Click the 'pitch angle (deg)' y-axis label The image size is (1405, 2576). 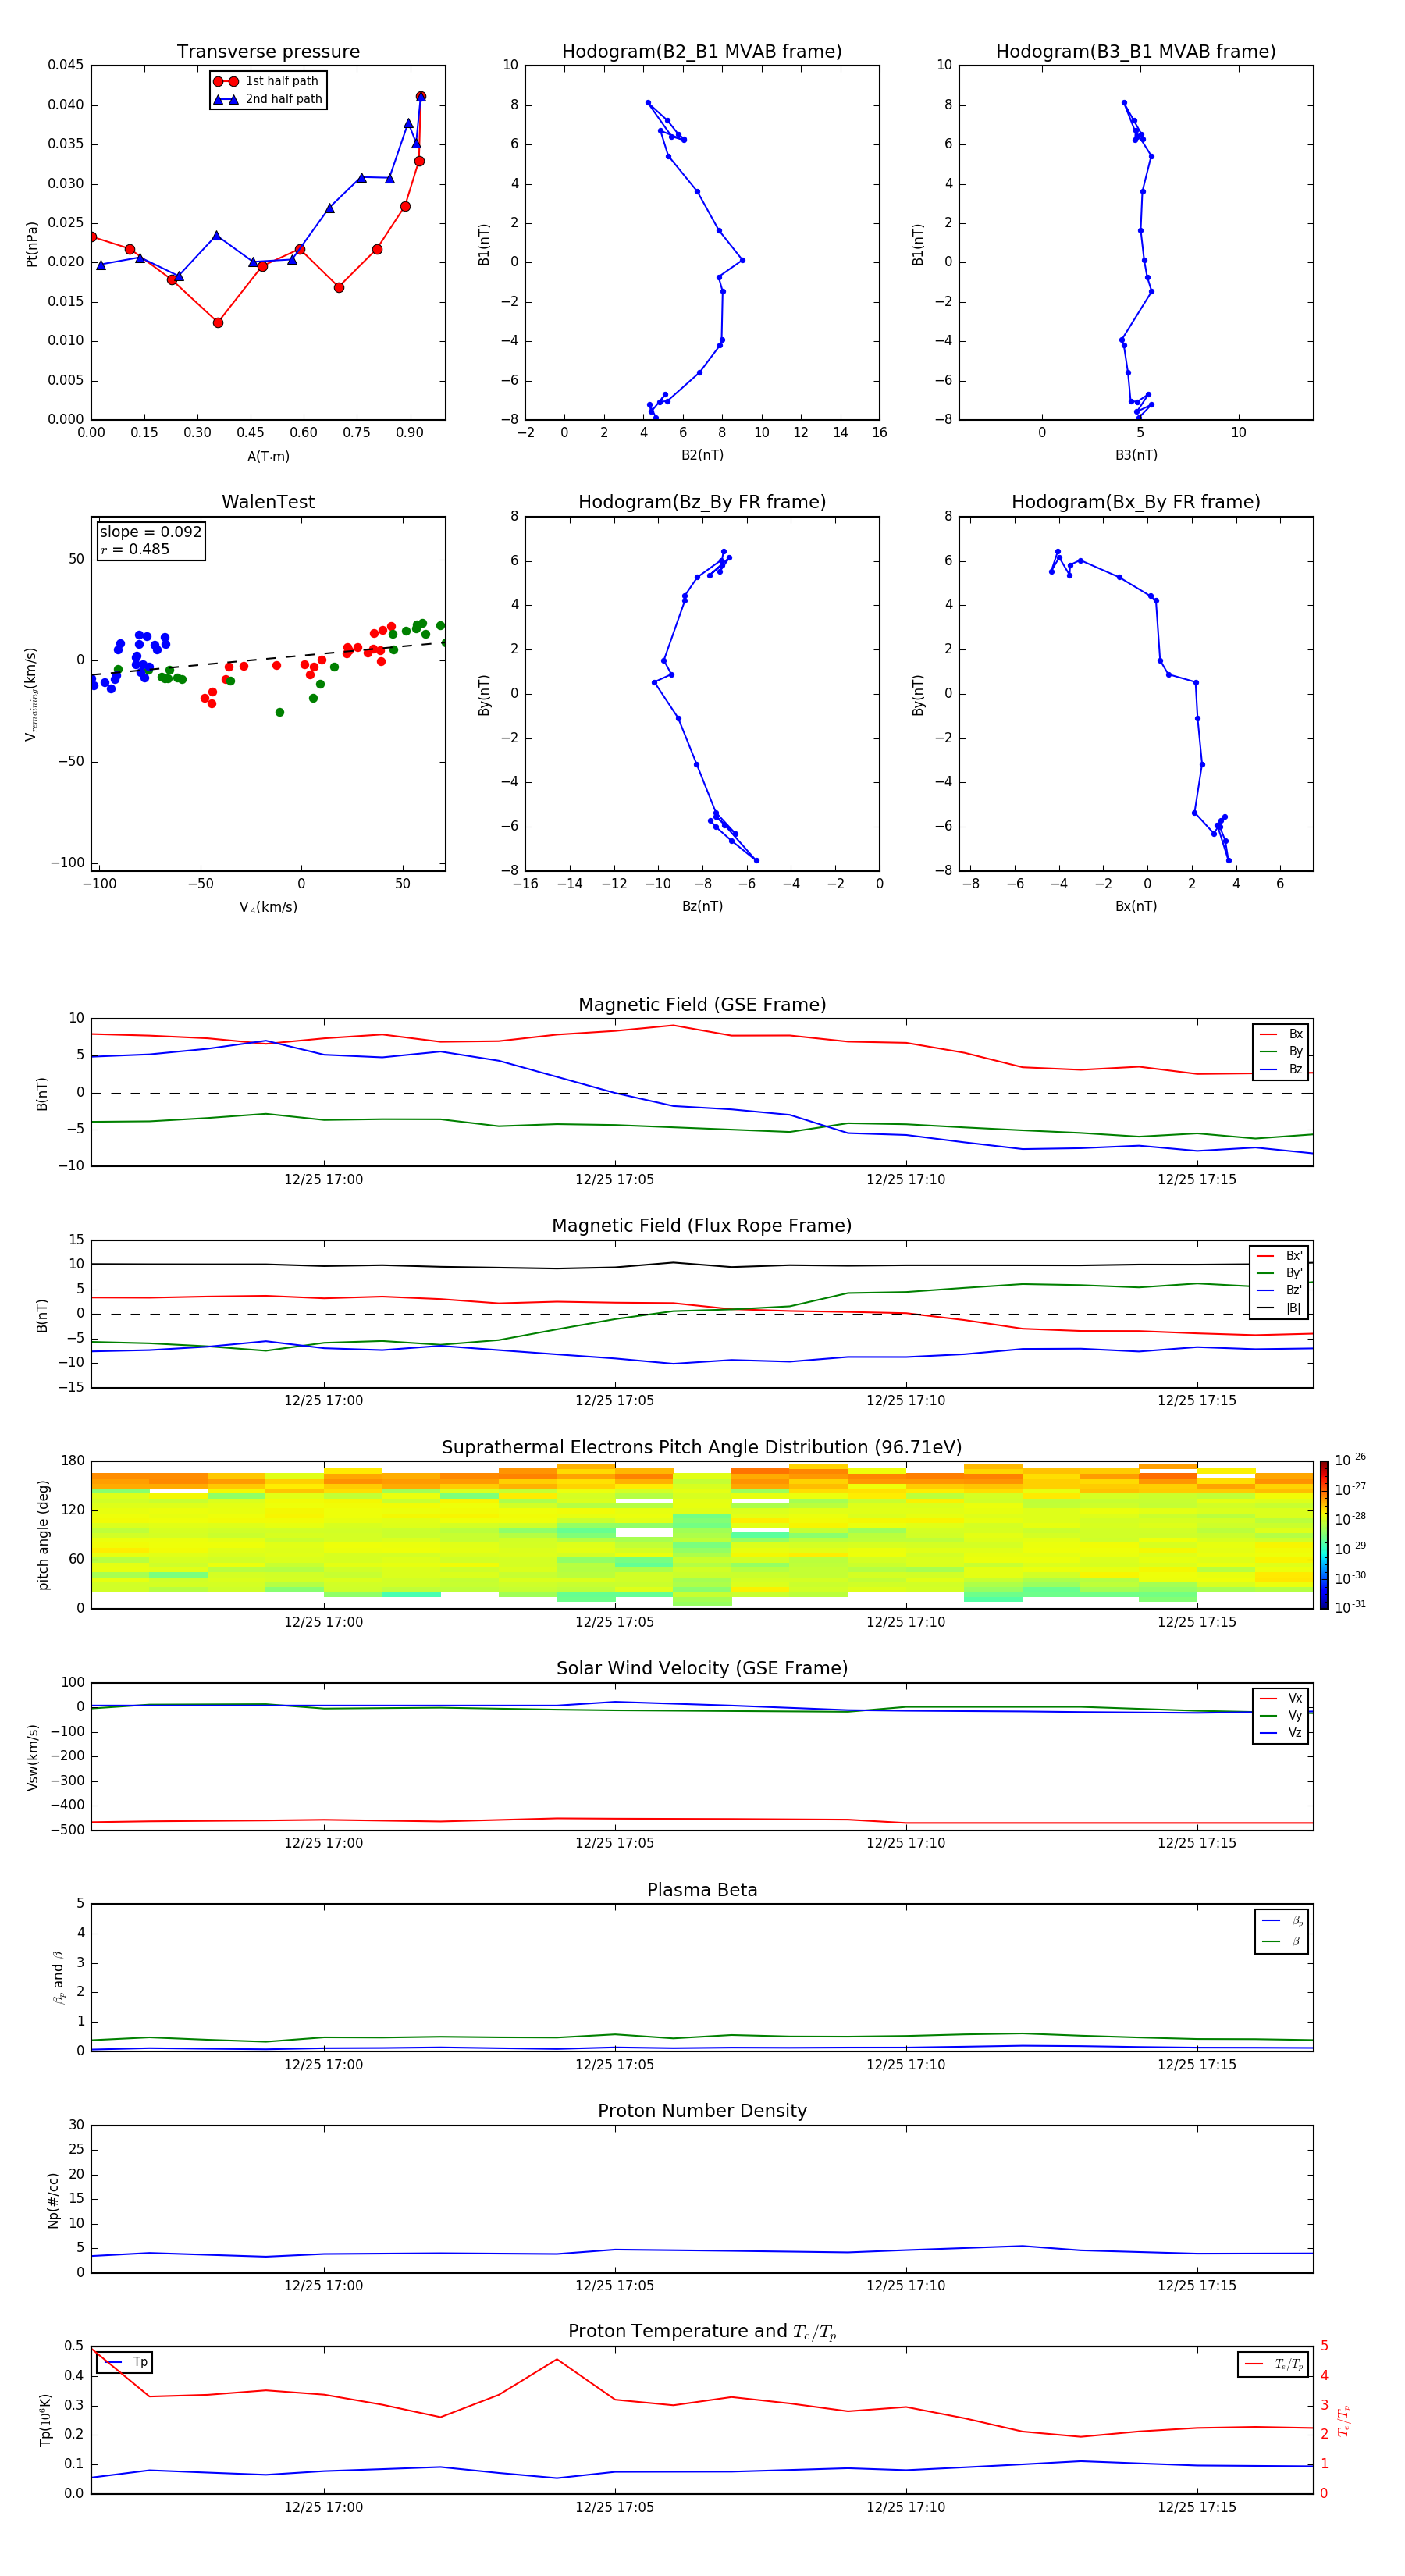43,1535
